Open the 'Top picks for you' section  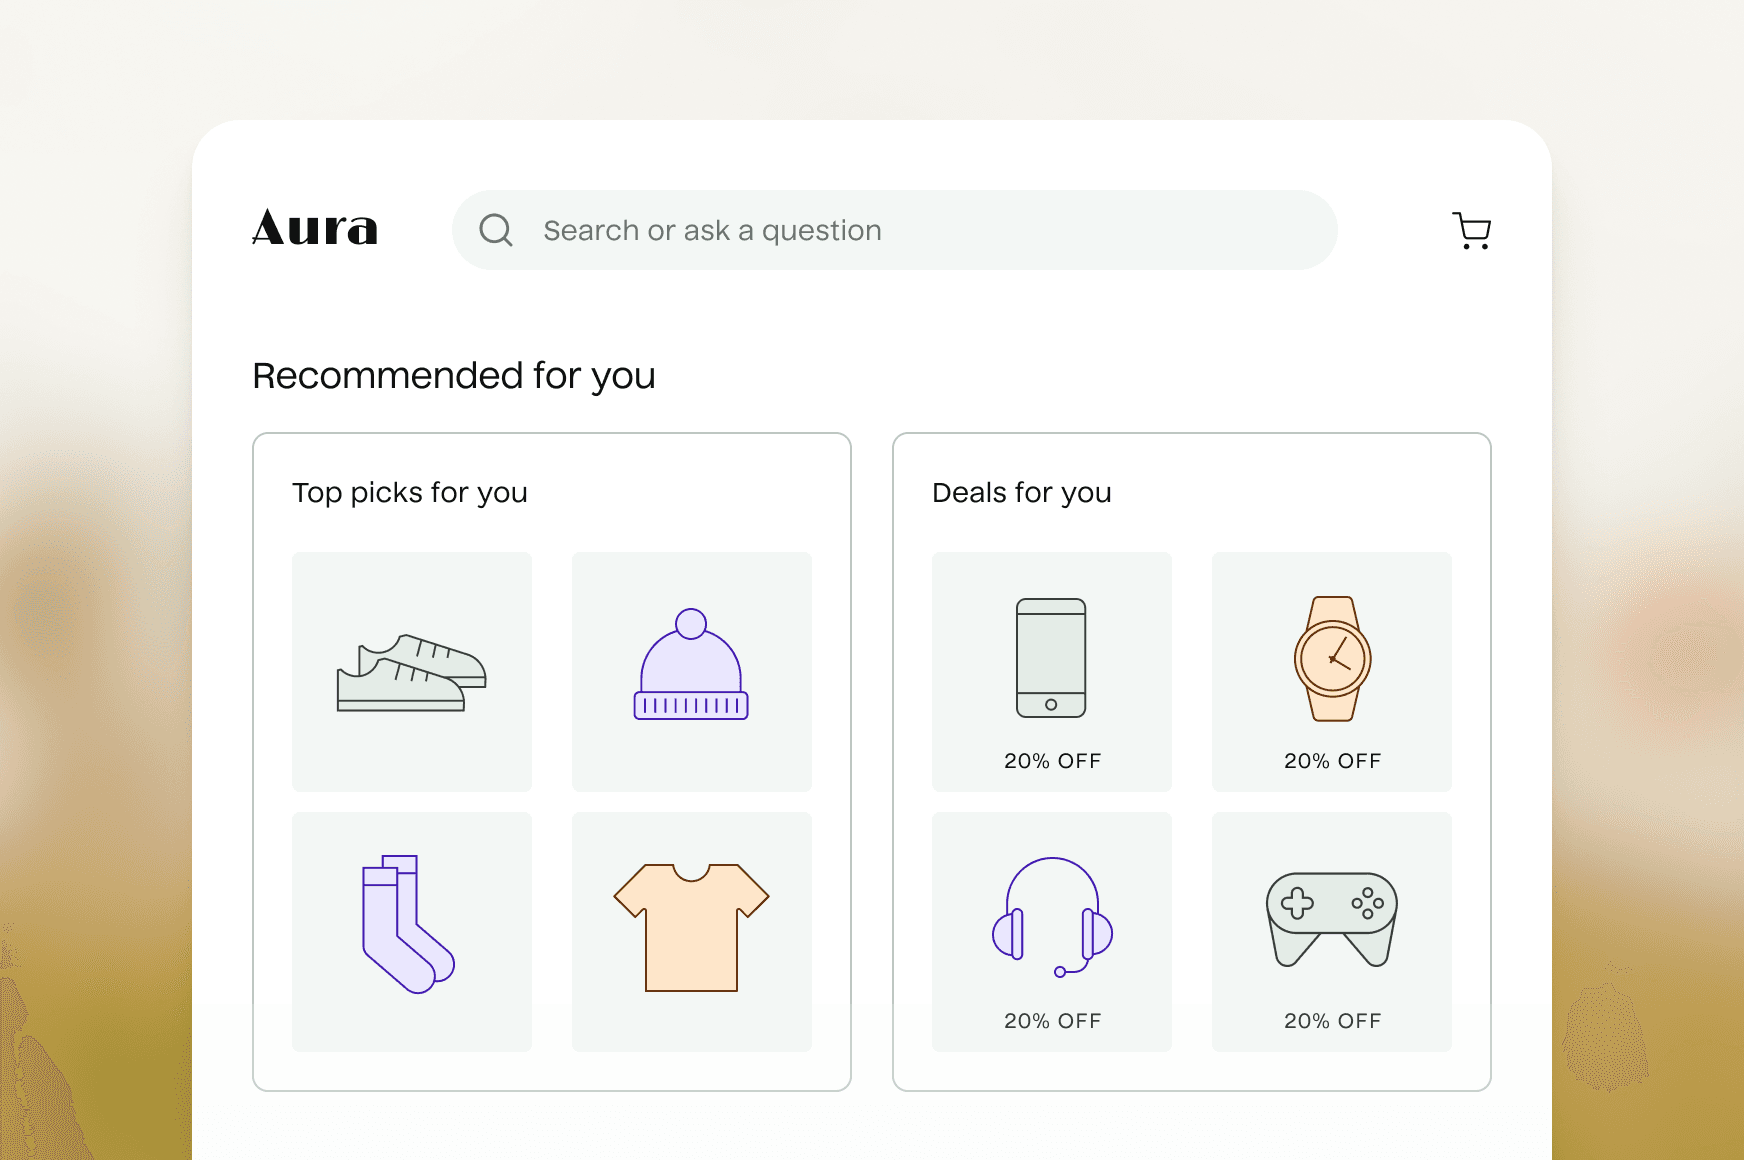[x=410, y=492]
